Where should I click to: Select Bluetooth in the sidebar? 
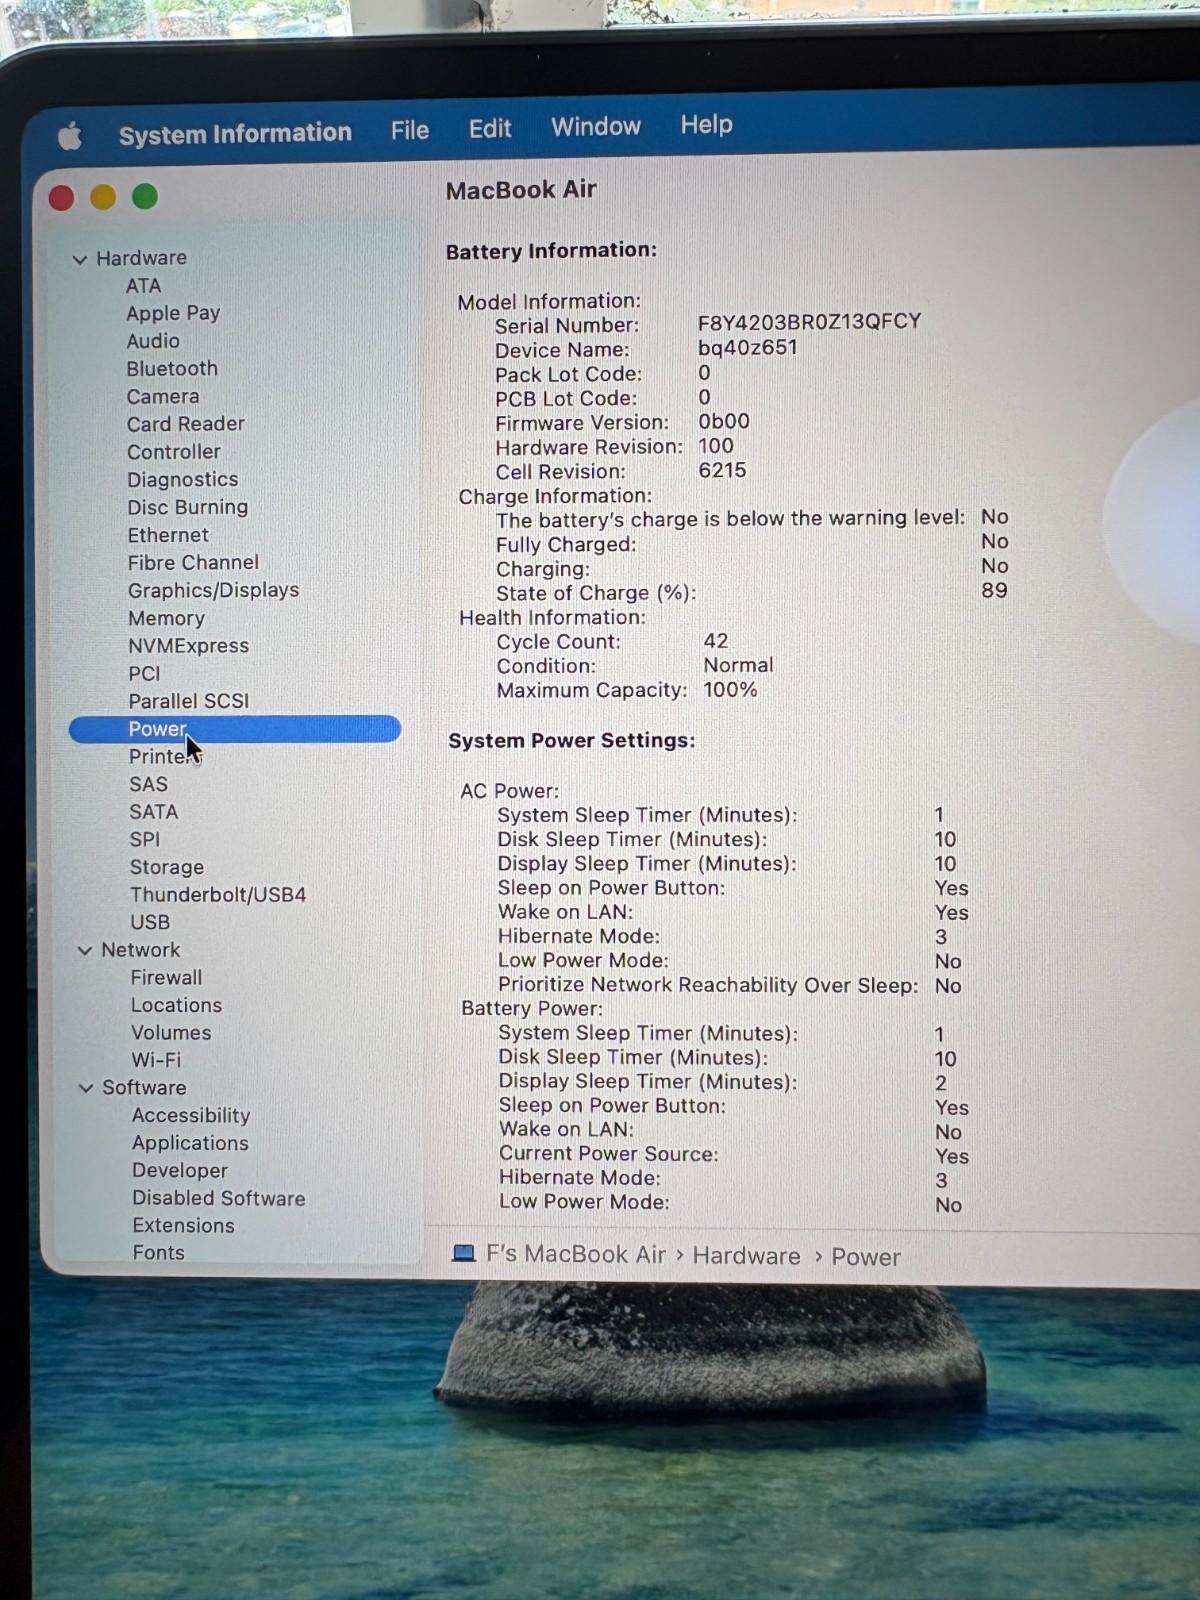(x=172, y=369)
